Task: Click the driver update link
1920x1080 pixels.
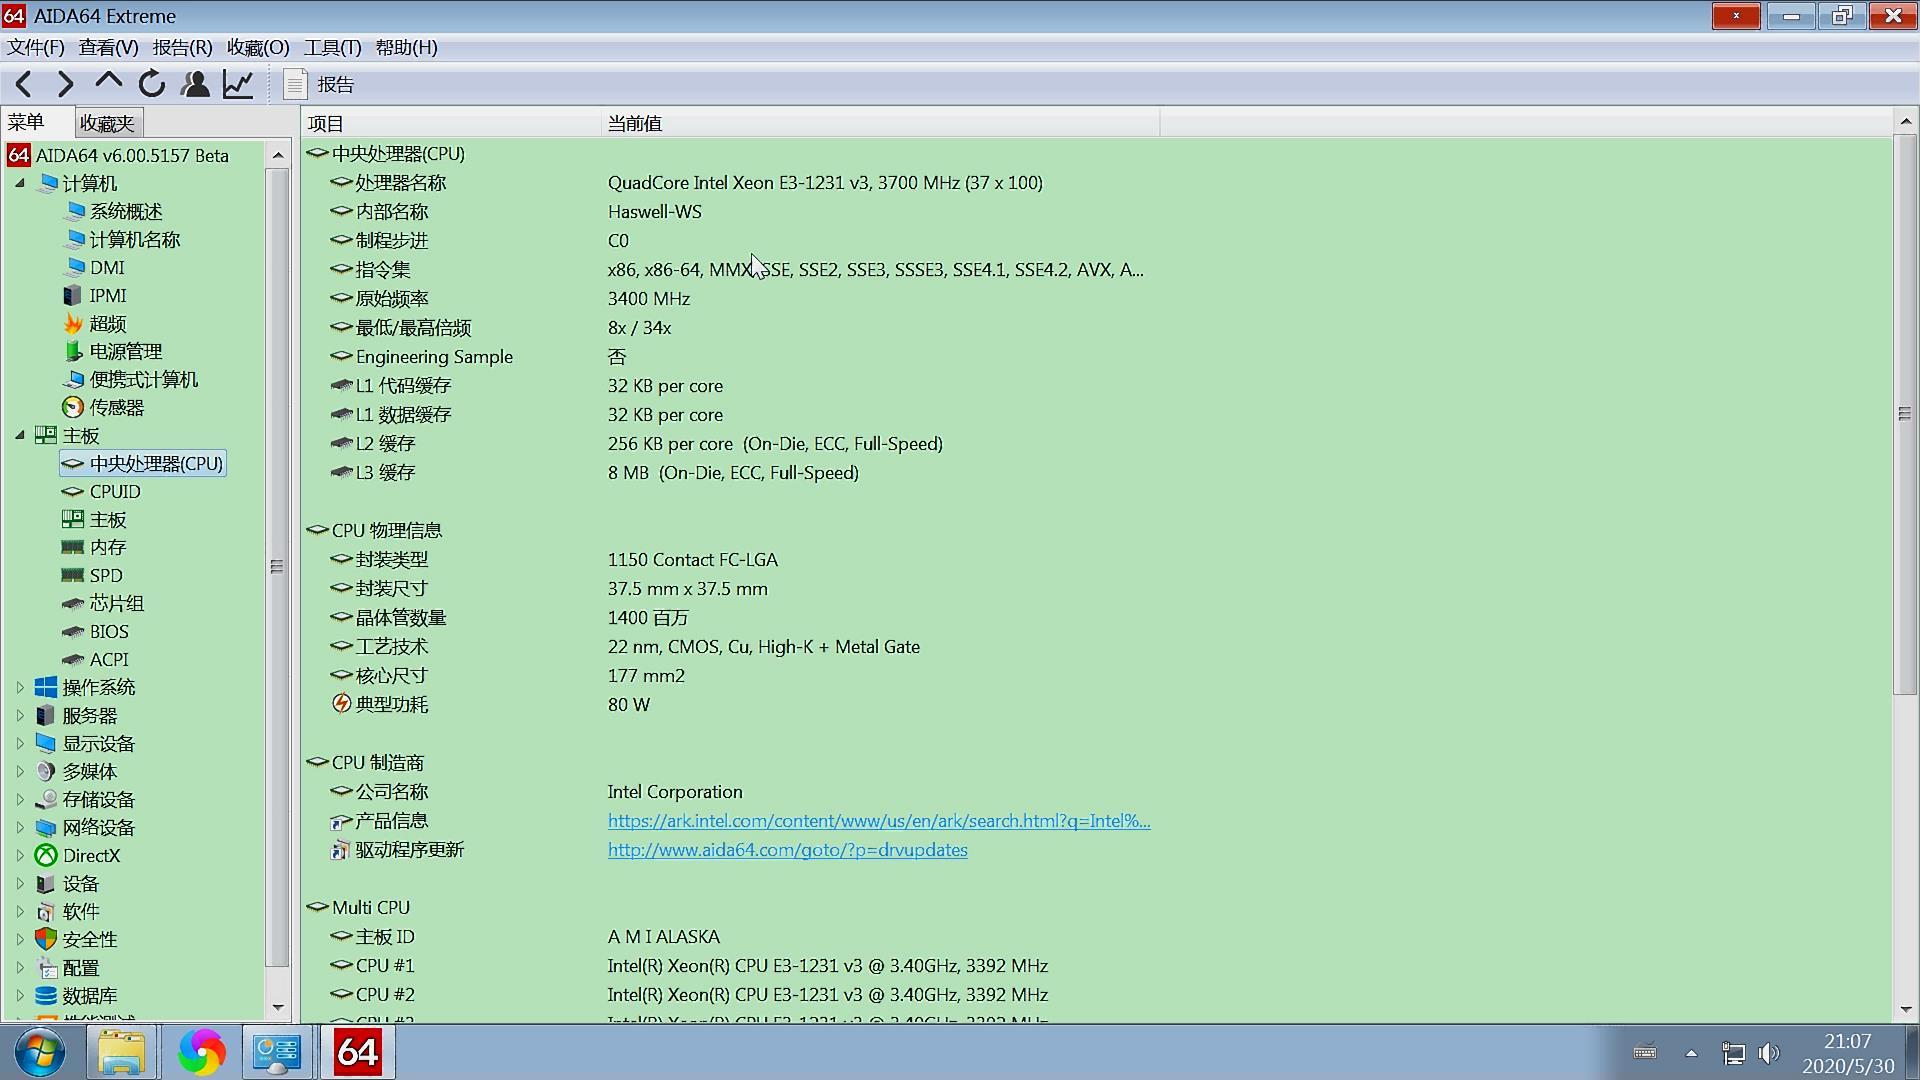Action: 787,849
